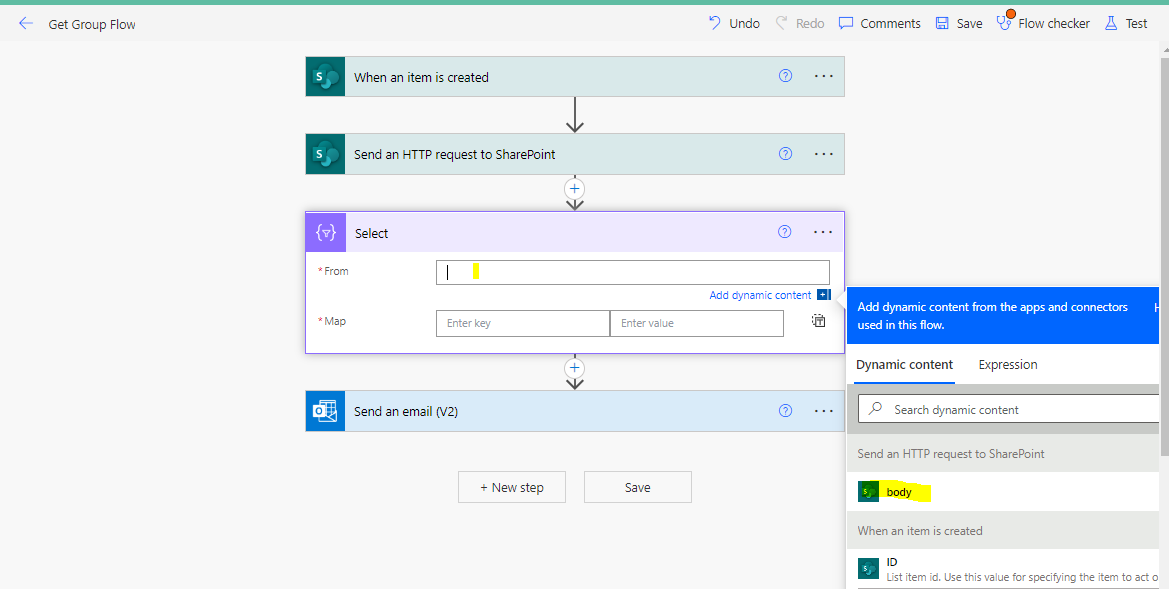Undo the last change
This screenshot has width=1169, height=589.
tap(733, 22)
